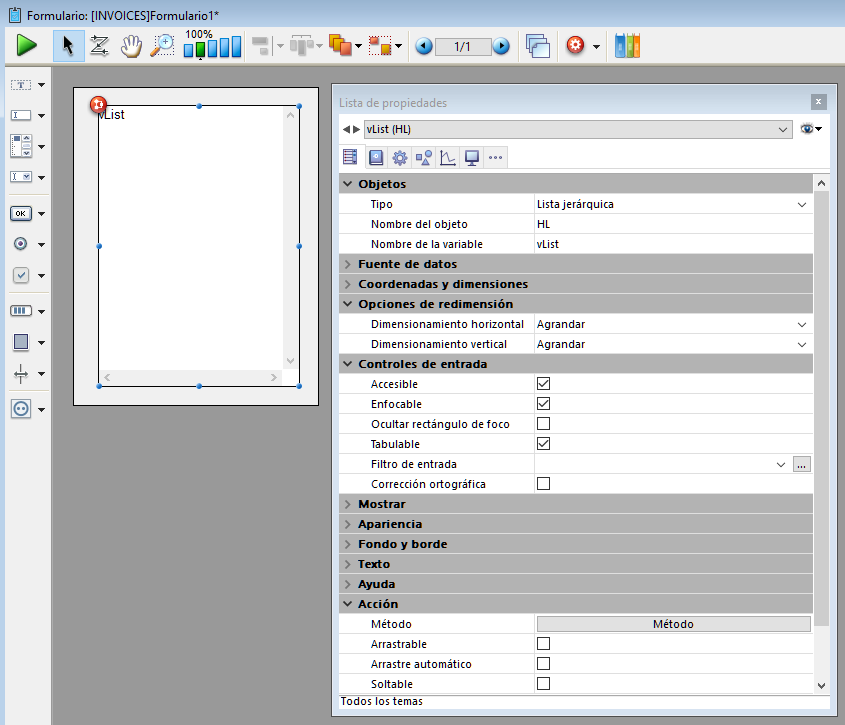Click the ellipsis button beside Filtro de entrada

pos(801,464)
